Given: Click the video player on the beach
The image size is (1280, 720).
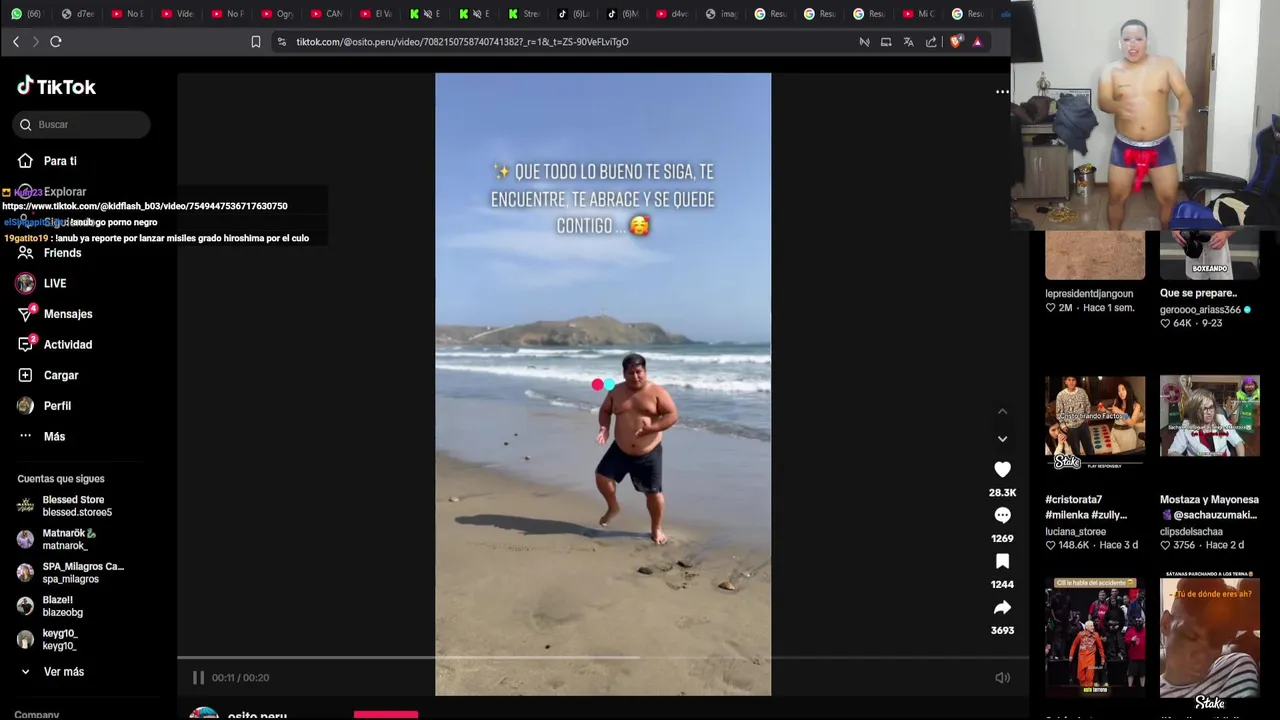Looking at the screenshot, I should click(603, 384).
